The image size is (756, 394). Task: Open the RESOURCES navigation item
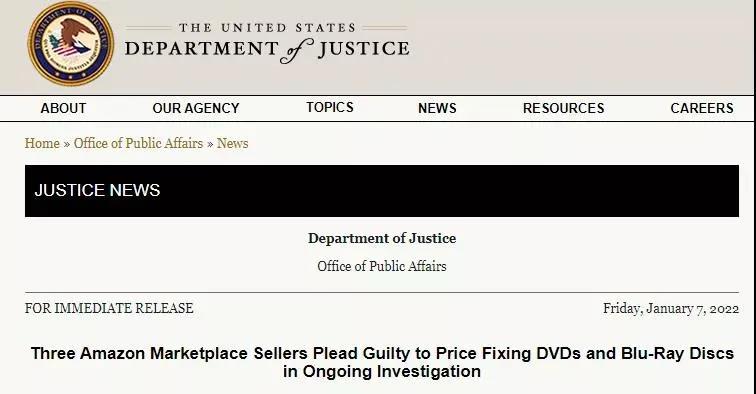(563, 108)
